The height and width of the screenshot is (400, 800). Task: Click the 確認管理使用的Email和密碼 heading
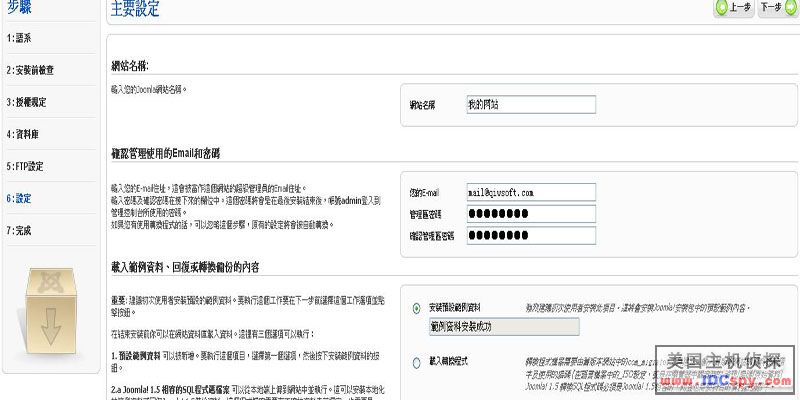(166, 154)
